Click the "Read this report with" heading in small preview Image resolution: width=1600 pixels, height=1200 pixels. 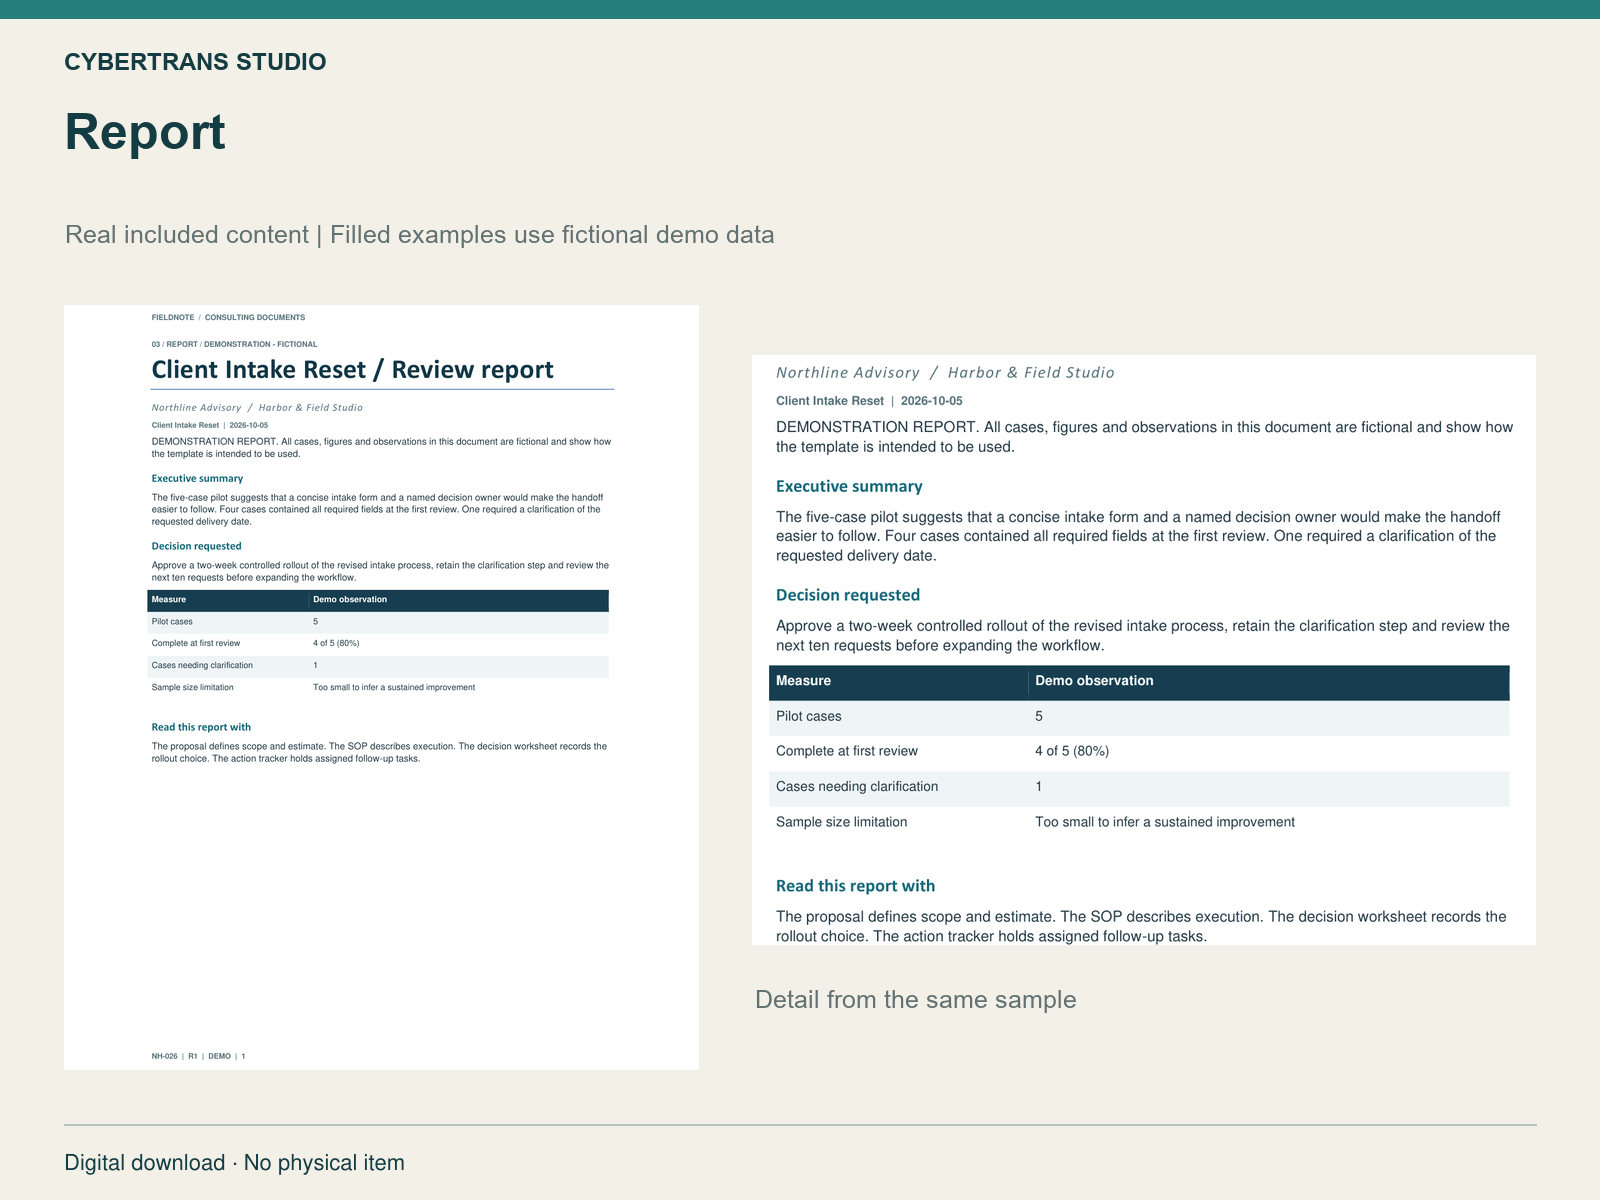click(201, 727)
